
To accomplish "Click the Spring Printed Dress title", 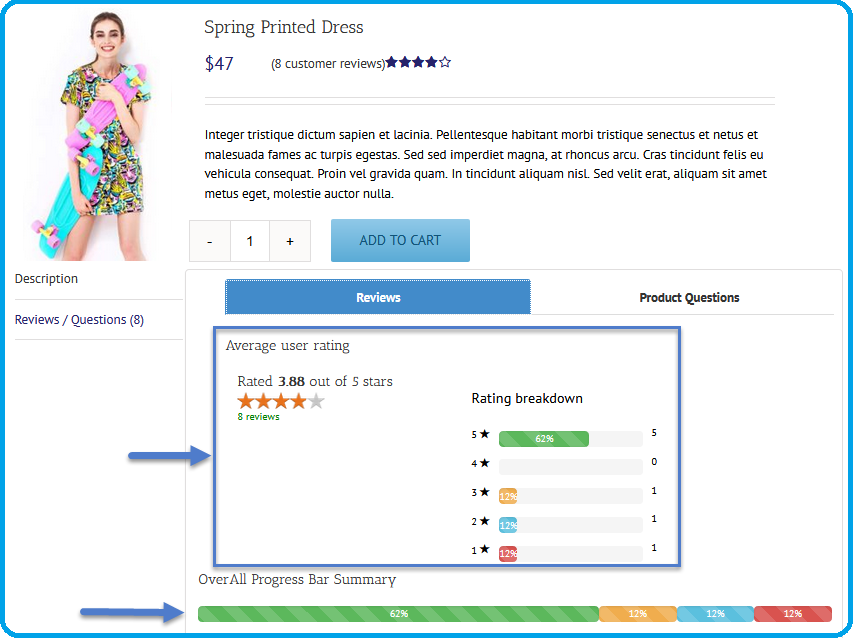I will tap(283, 27).
